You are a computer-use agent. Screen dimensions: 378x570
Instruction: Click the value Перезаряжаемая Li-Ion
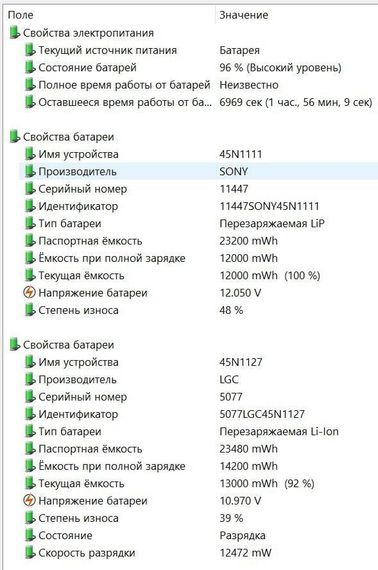click(279, 431)
